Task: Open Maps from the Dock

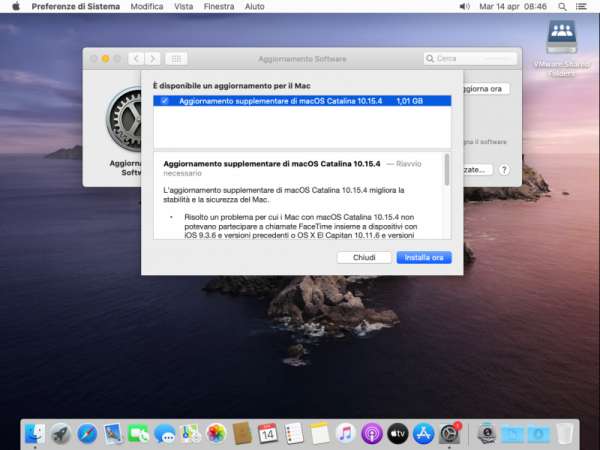Action: pyautogui.click(x=190, y=434)
